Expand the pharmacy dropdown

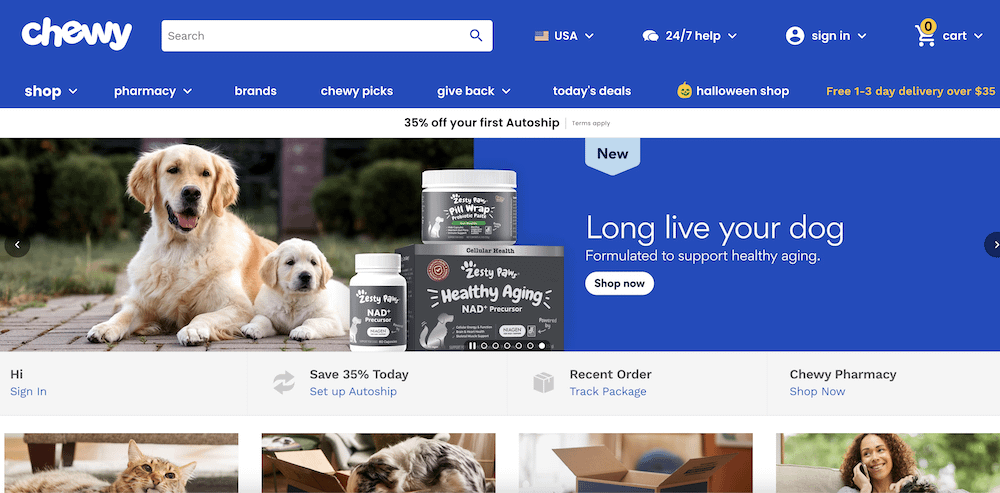153,91
